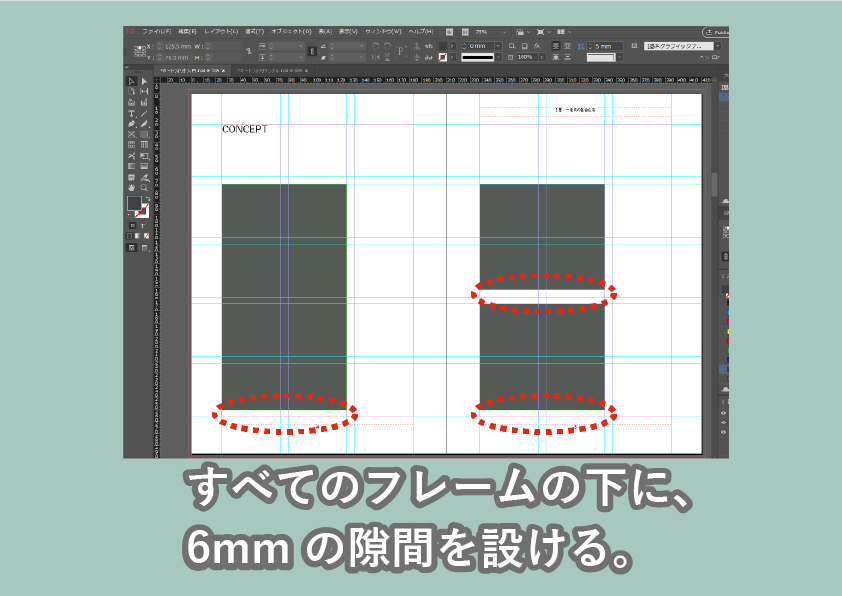The image size is (842, 596).
Task: Click the swap fill and stroke arrow
Action: [148, 199]
